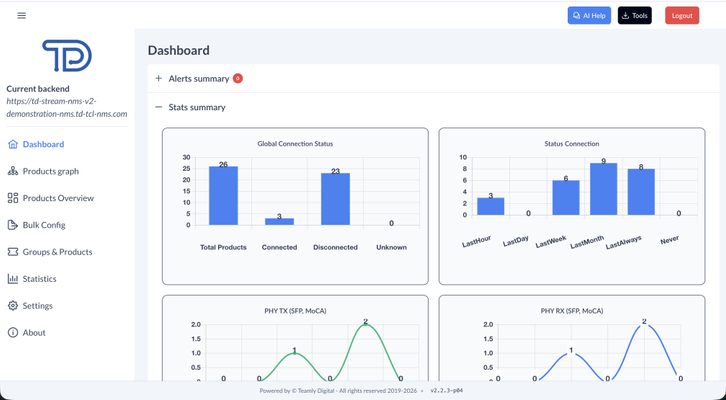
Task: Open the Statistics page from sidebar
Action: [x=39, y=279]
